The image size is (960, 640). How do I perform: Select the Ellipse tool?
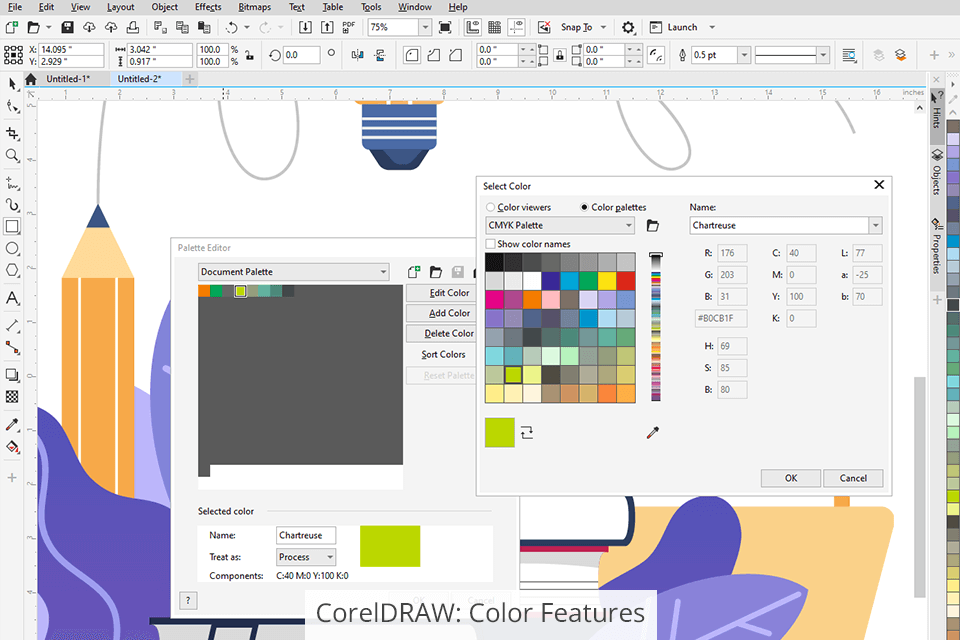(12, 248)
